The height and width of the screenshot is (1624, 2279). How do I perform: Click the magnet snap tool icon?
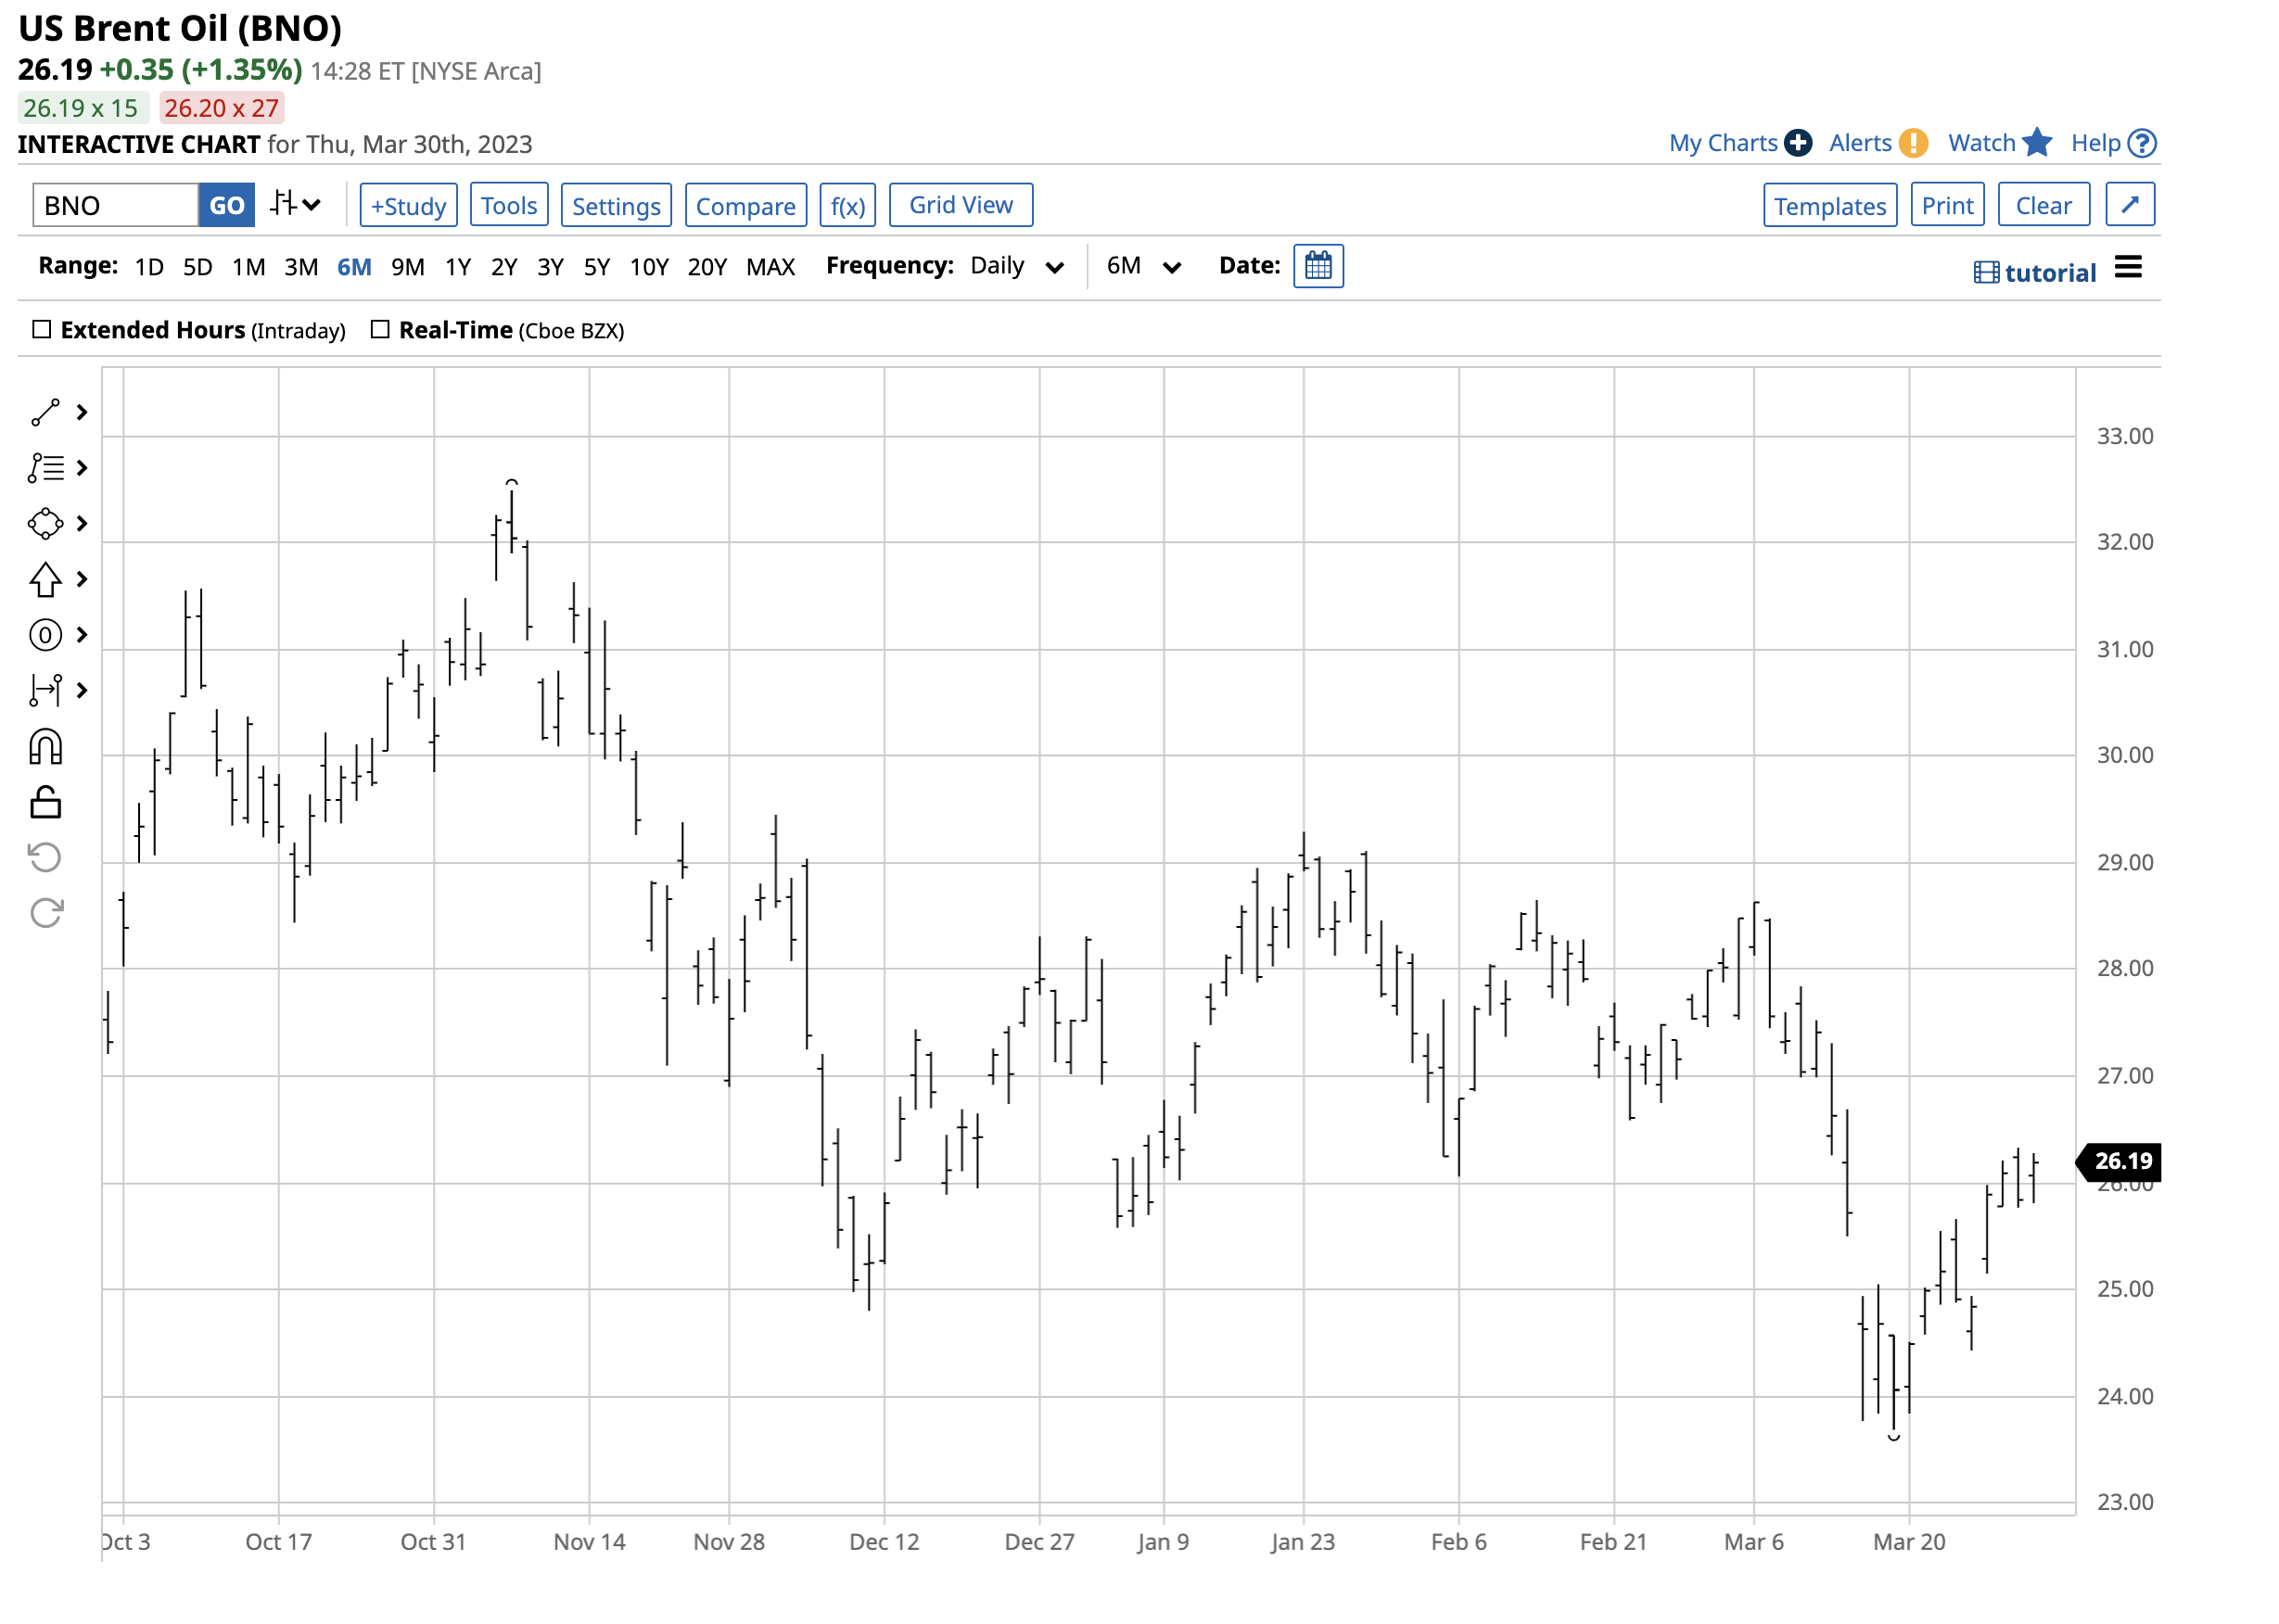(x=46, y=747)
